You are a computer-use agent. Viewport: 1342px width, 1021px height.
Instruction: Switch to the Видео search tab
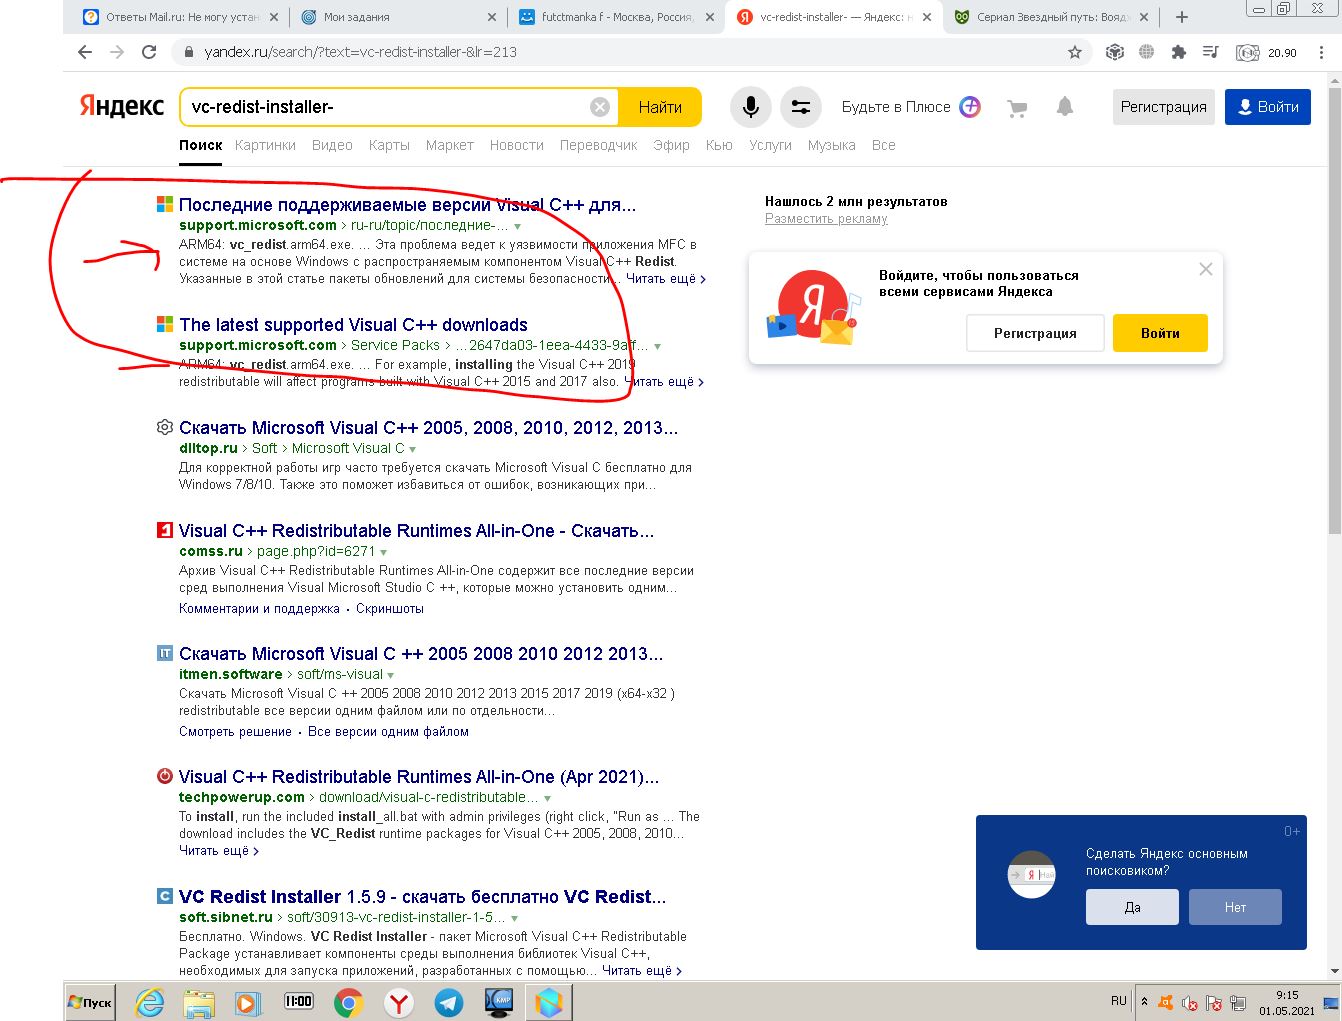(x=332, y=145)
